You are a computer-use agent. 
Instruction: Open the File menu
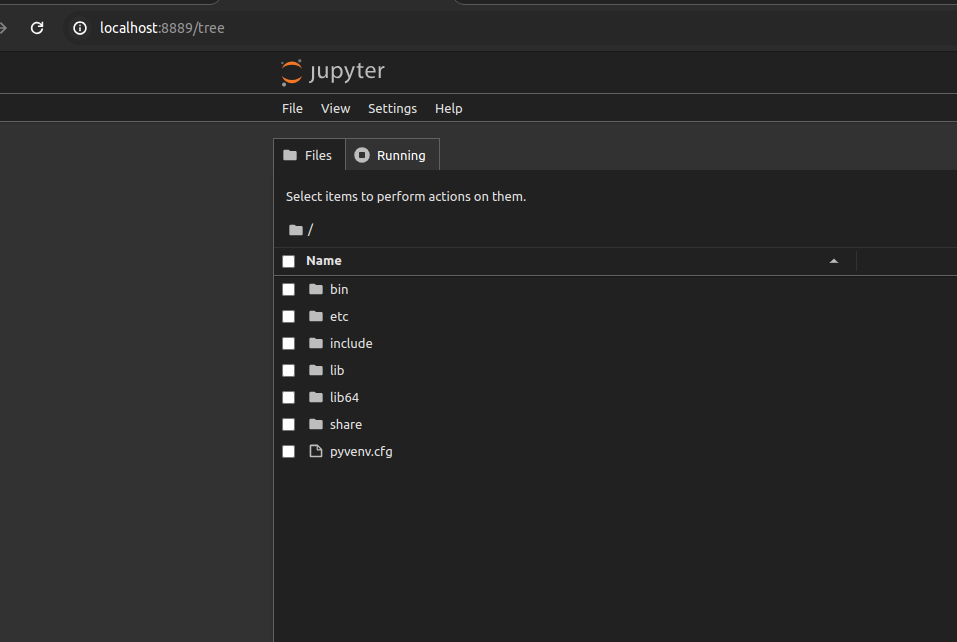[292, 108]
